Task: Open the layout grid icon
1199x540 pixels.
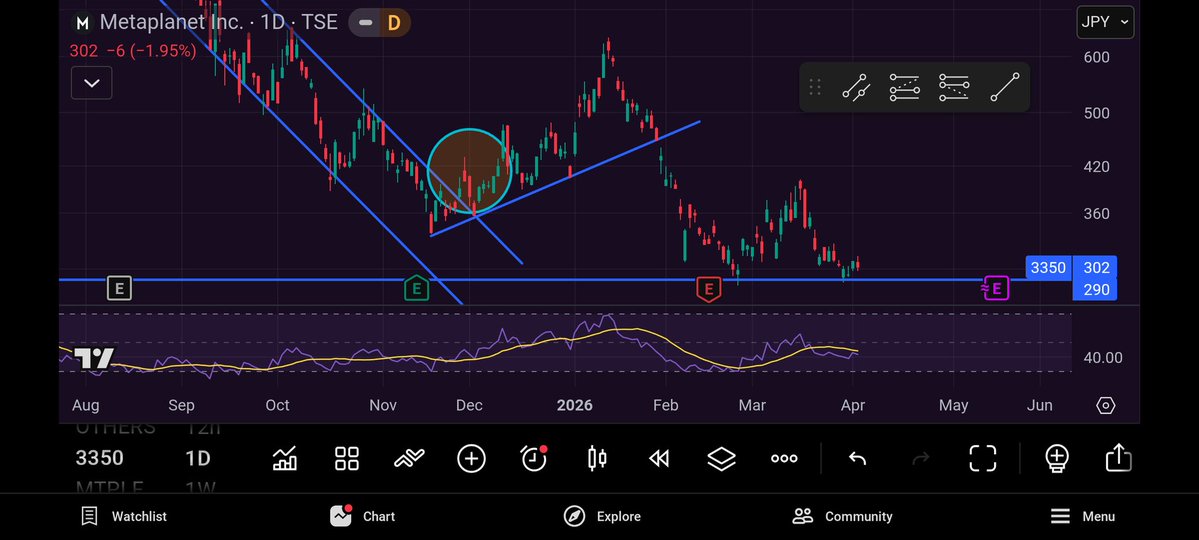Action: pyautogui.click(x=347, y=458)
